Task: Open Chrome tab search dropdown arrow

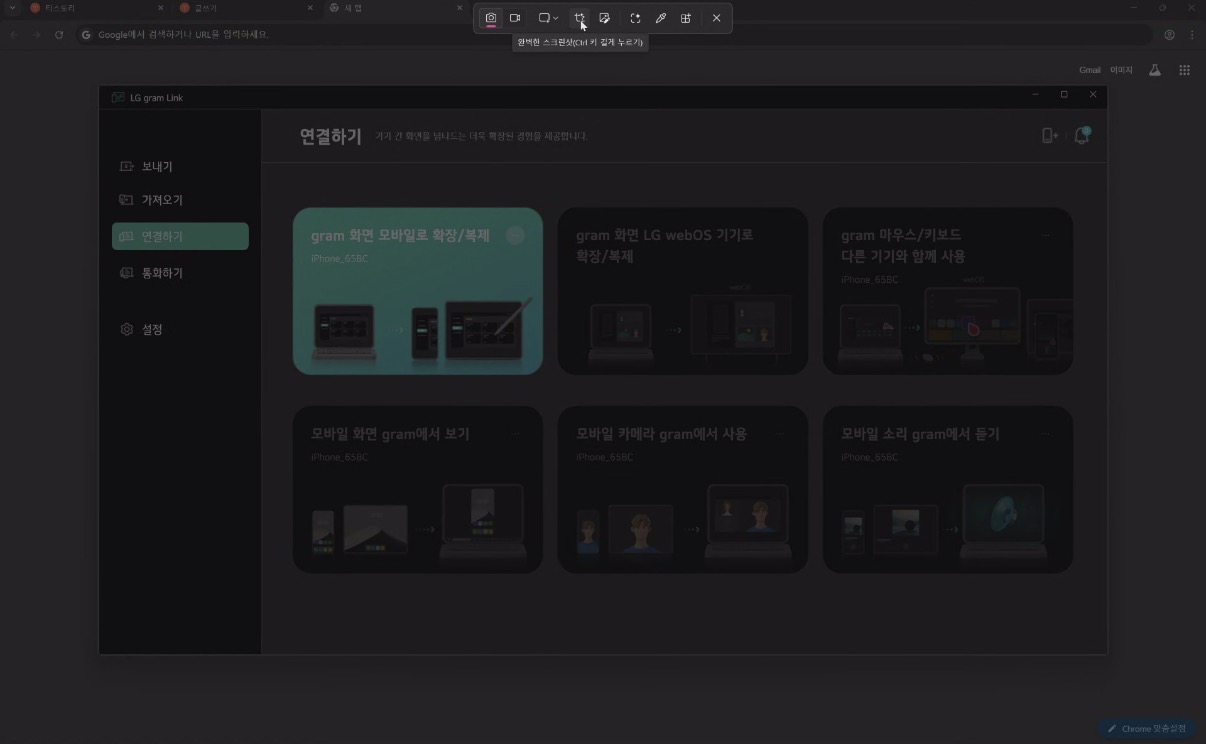Action: [12, 8]
